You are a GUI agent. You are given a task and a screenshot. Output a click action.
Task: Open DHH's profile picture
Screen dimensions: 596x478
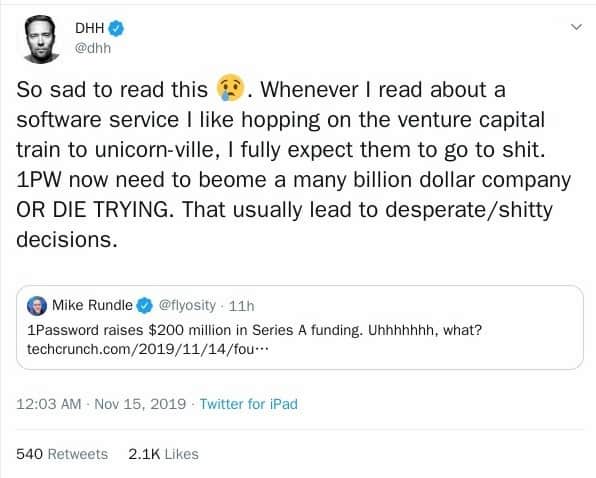(x=41, y=39)
